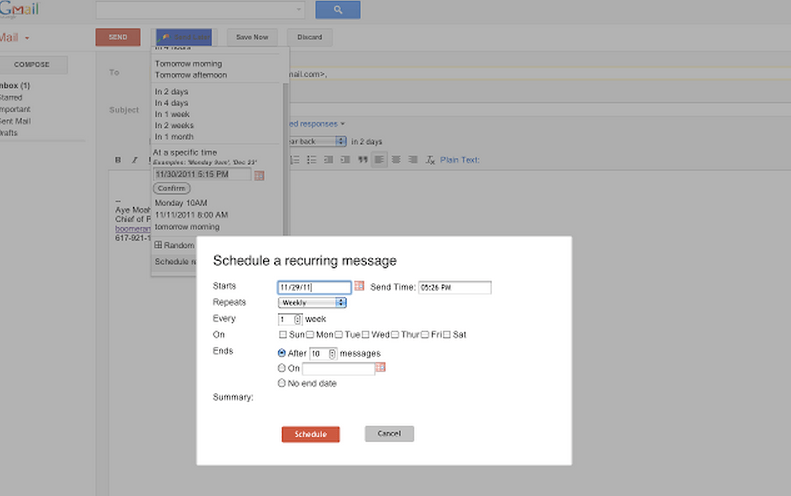Click the Cancel button in the dialog

[x=389, y=434]
